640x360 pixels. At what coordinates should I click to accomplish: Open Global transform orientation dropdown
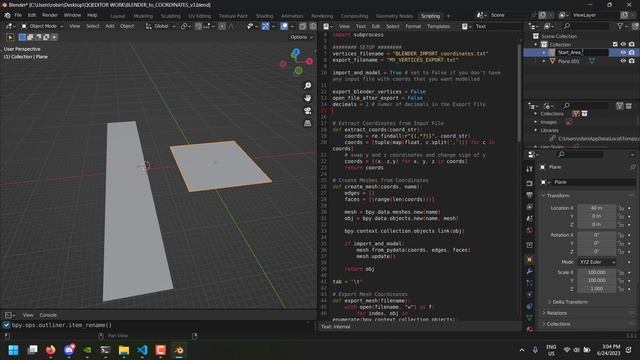click(160, 26)
